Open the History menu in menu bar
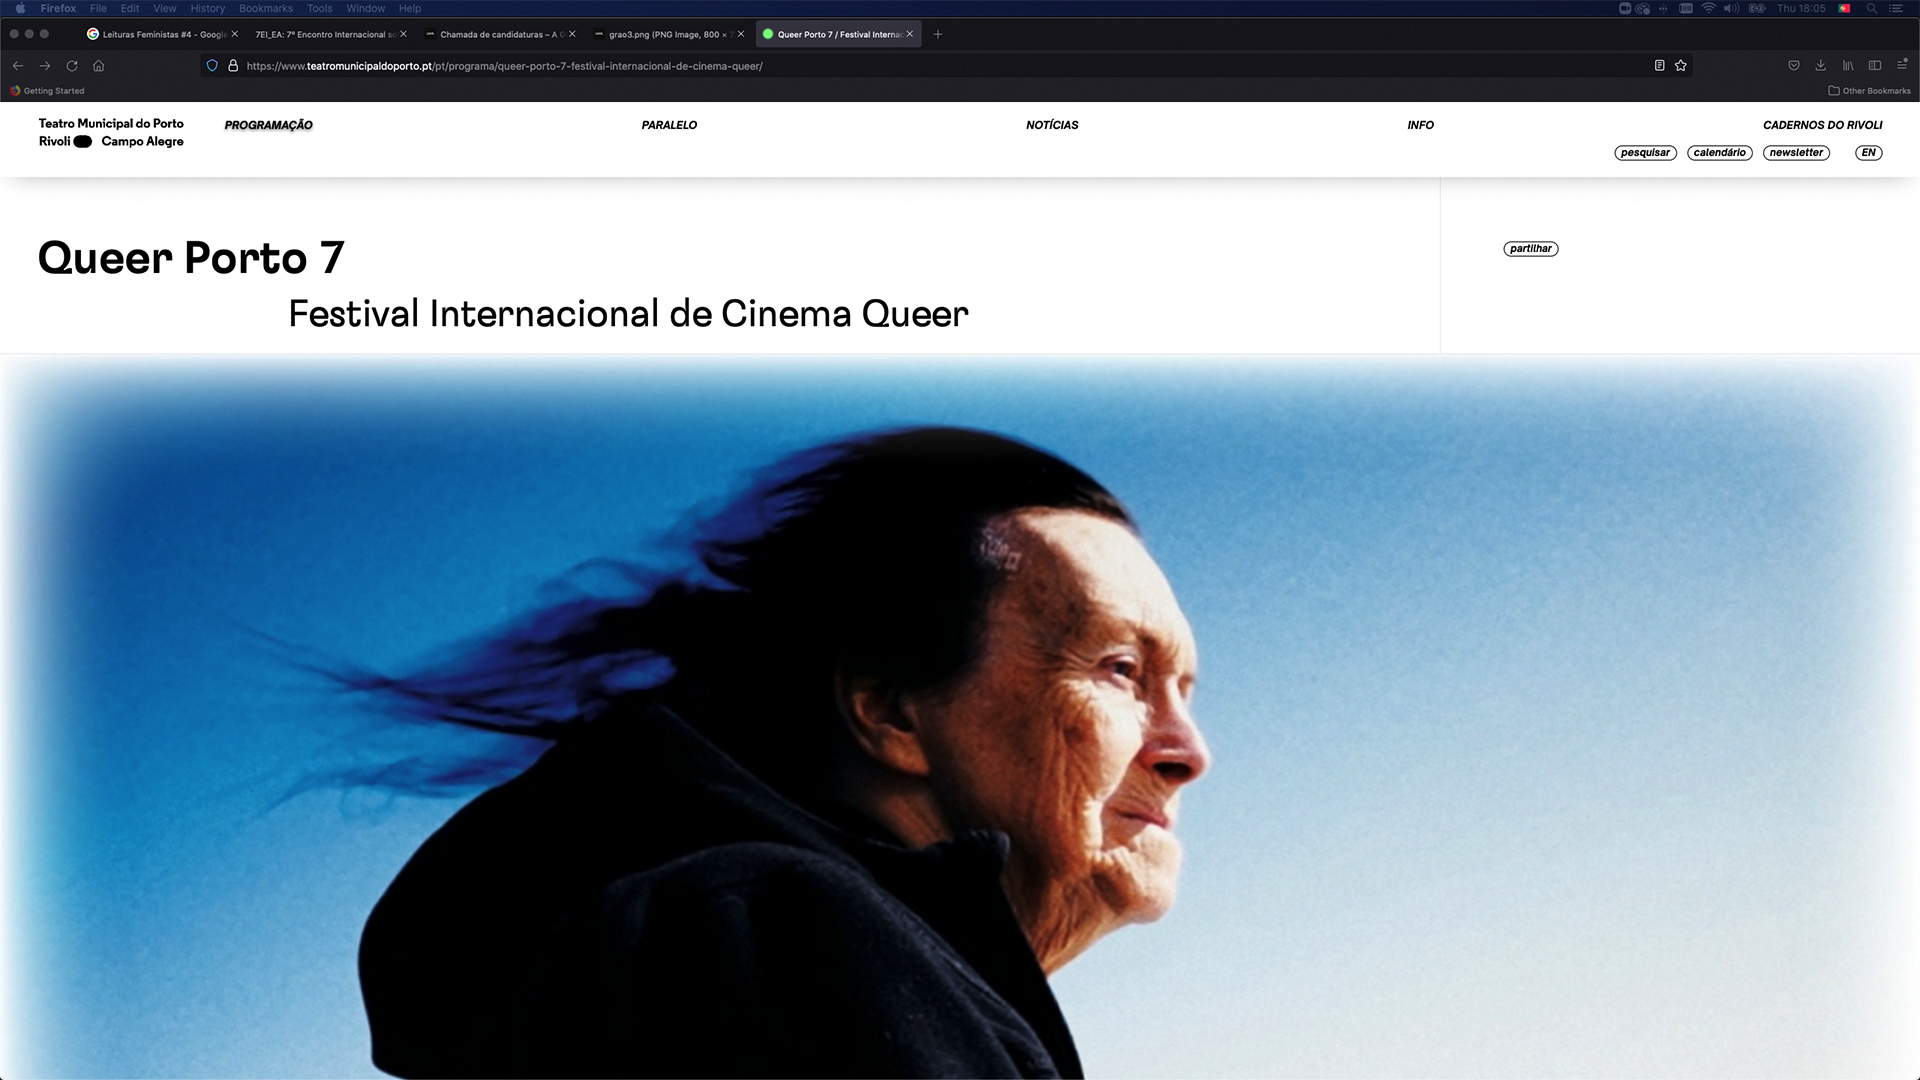Viewport: 1920px width, 1080px height. (x=208, y=8)
